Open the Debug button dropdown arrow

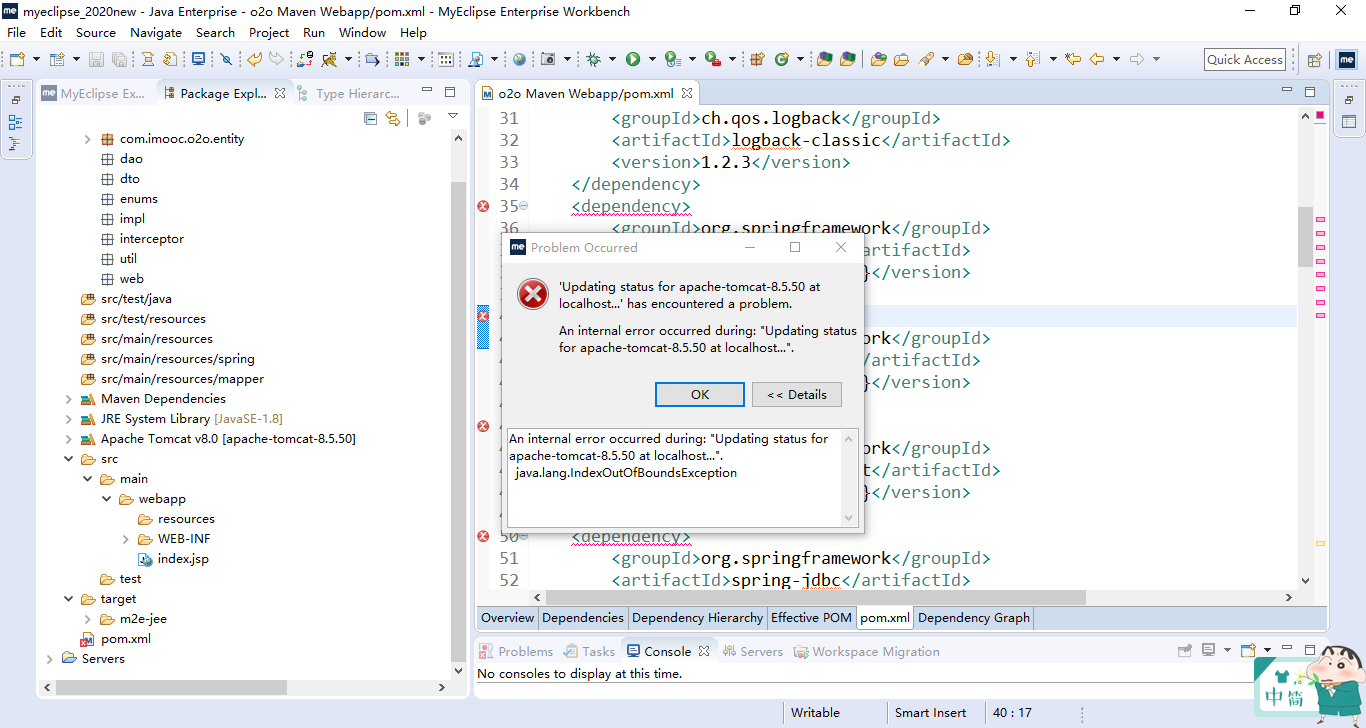point(612,59)
